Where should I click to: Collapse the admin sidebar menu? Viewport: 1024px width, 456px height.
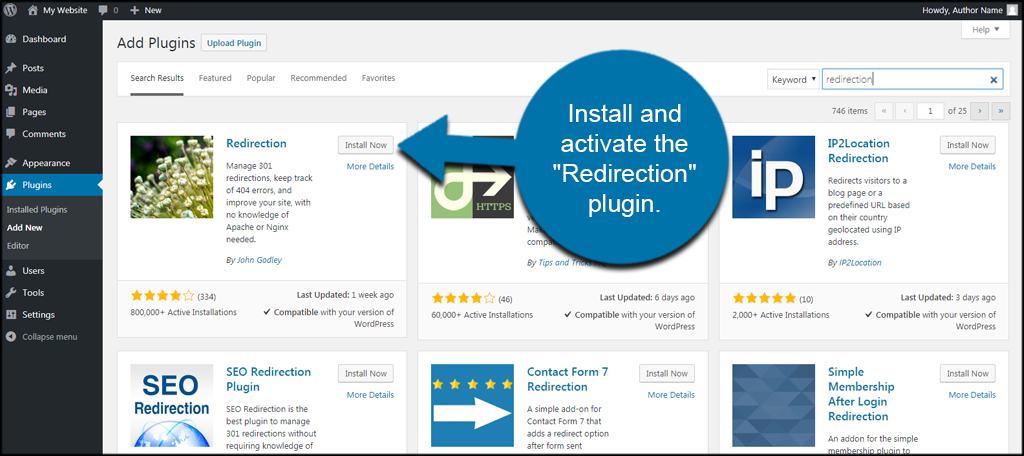tap(42, 336)
